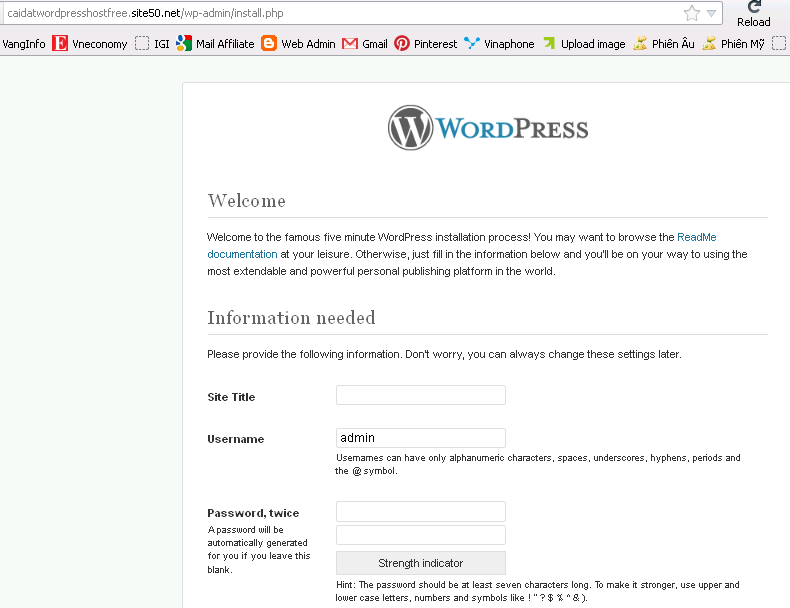Open the Mail Affiliate bookmark label
The width and height of the screenshot is (790, 608).
pyautogui.click(x=225, y=44)
